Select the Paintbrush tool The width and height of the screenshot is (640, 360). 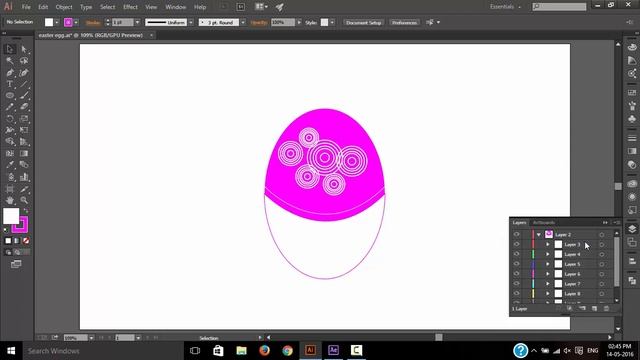24,96
